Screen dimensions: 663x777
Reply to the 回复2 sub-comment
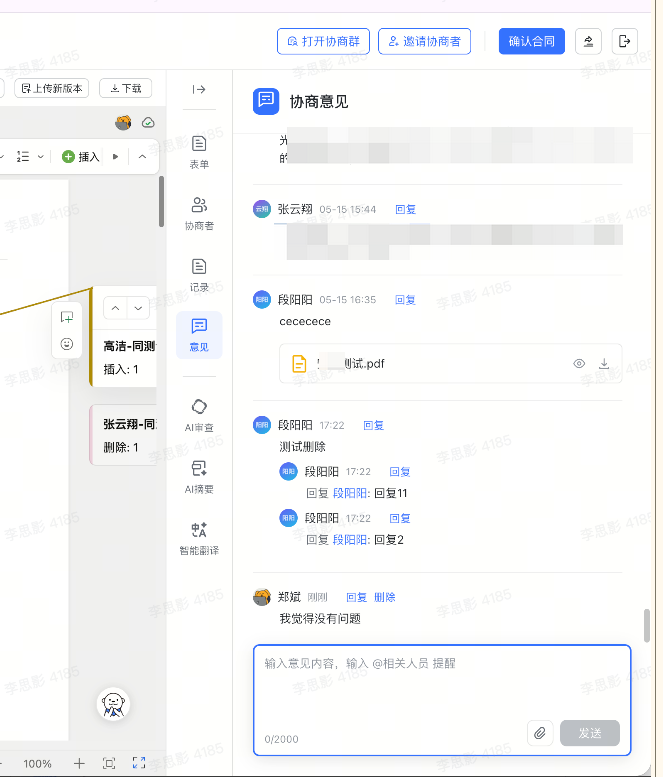point(400,518)
